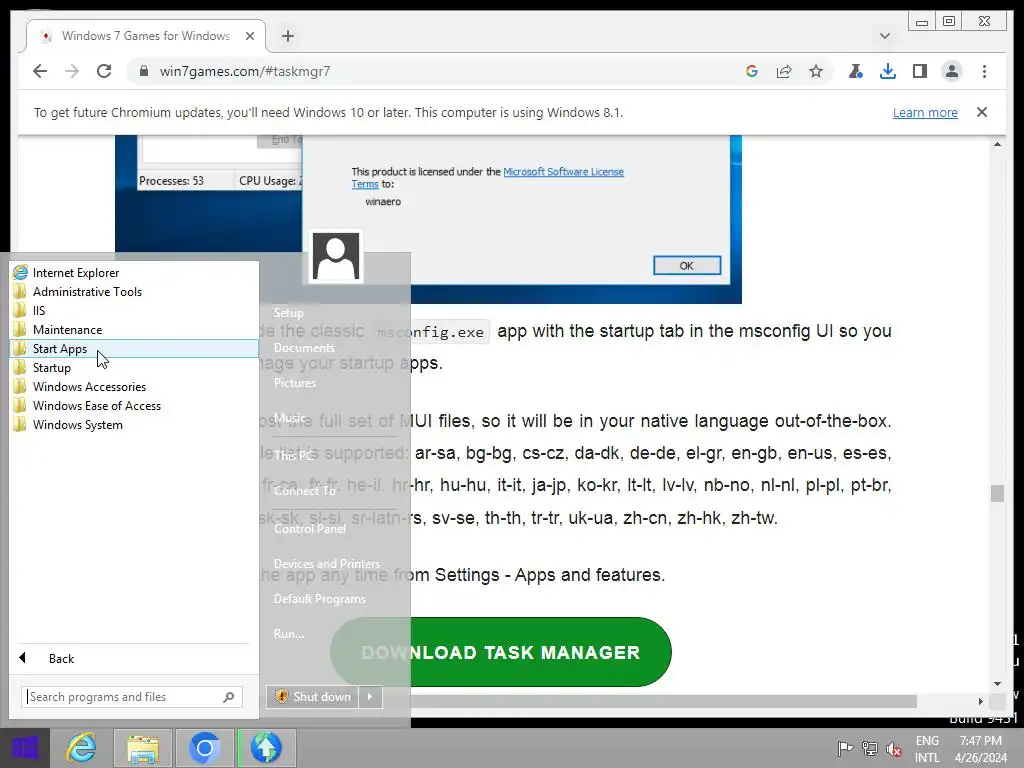
Task: Open a new browser tab with plus
Action: point(288,36)
